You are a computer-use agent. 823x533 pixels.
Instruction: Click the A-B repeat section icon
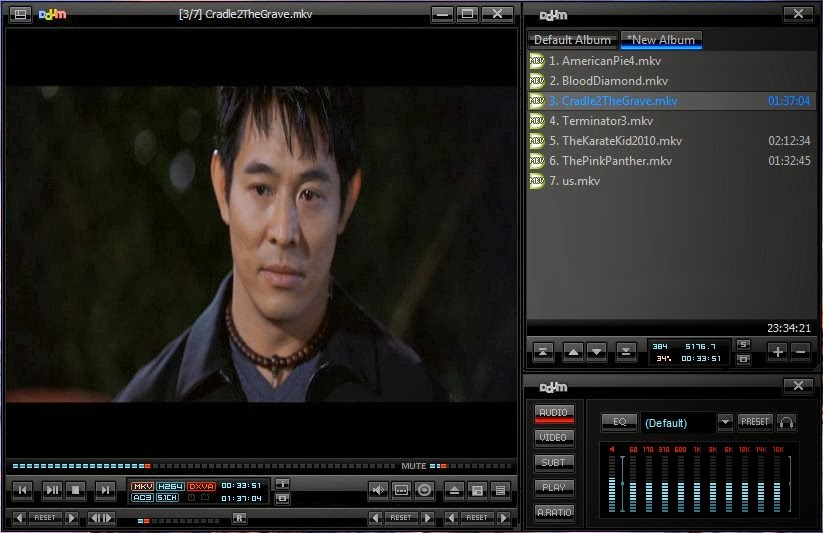[x=101, y=518]
